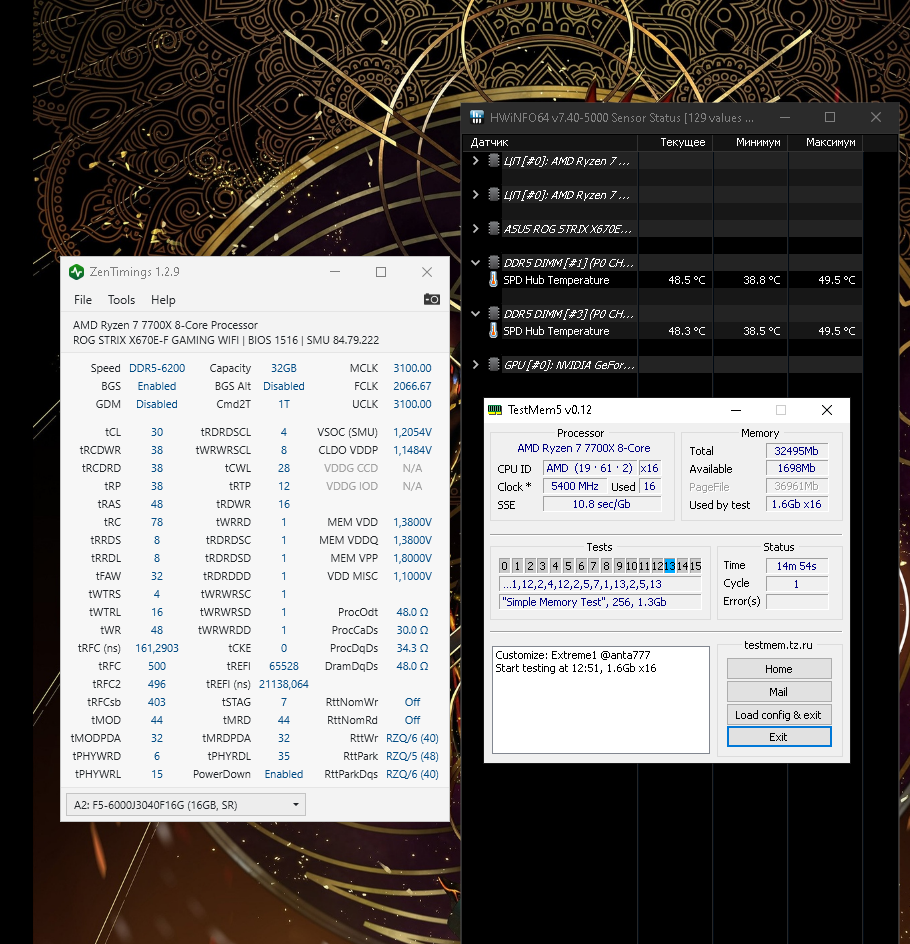Click the Датчик column header in HWiNFO64
The height and width of the screenshot is (944, 910).
[x=550, y=142]
